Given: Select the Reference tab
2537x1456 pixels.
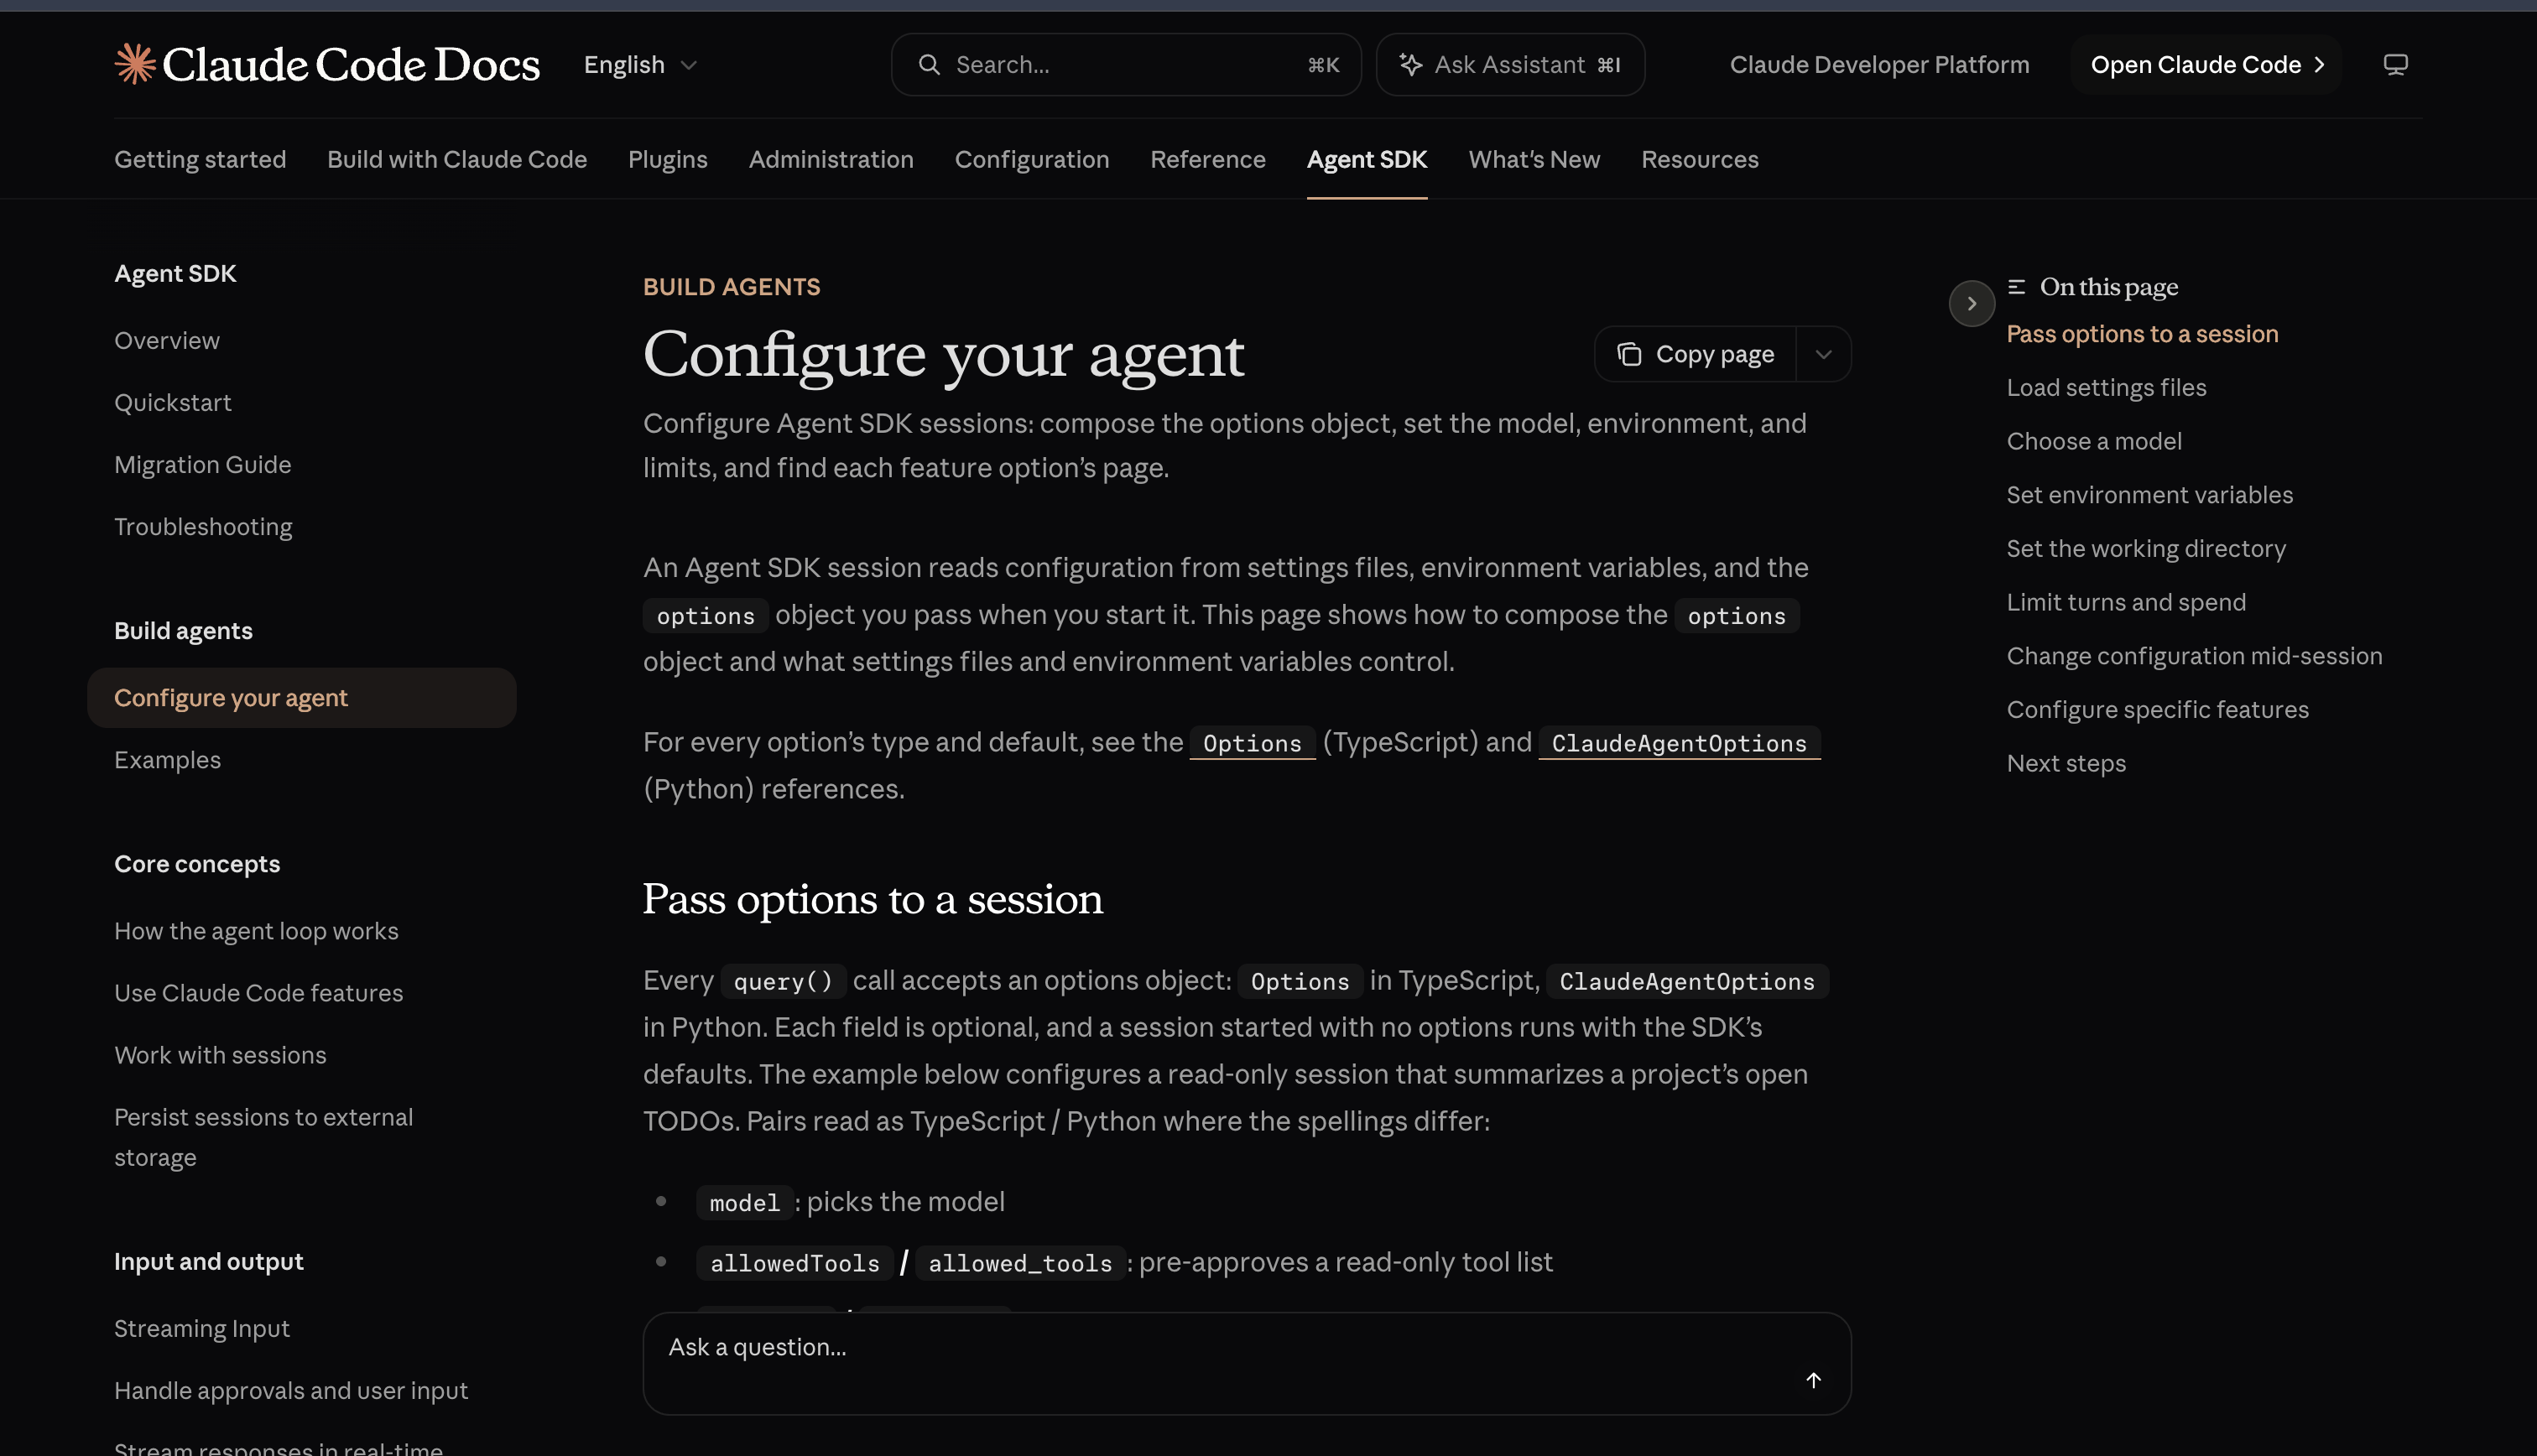Looking at the screenshot, I should pyautogui.click(x=1208, y=159).
